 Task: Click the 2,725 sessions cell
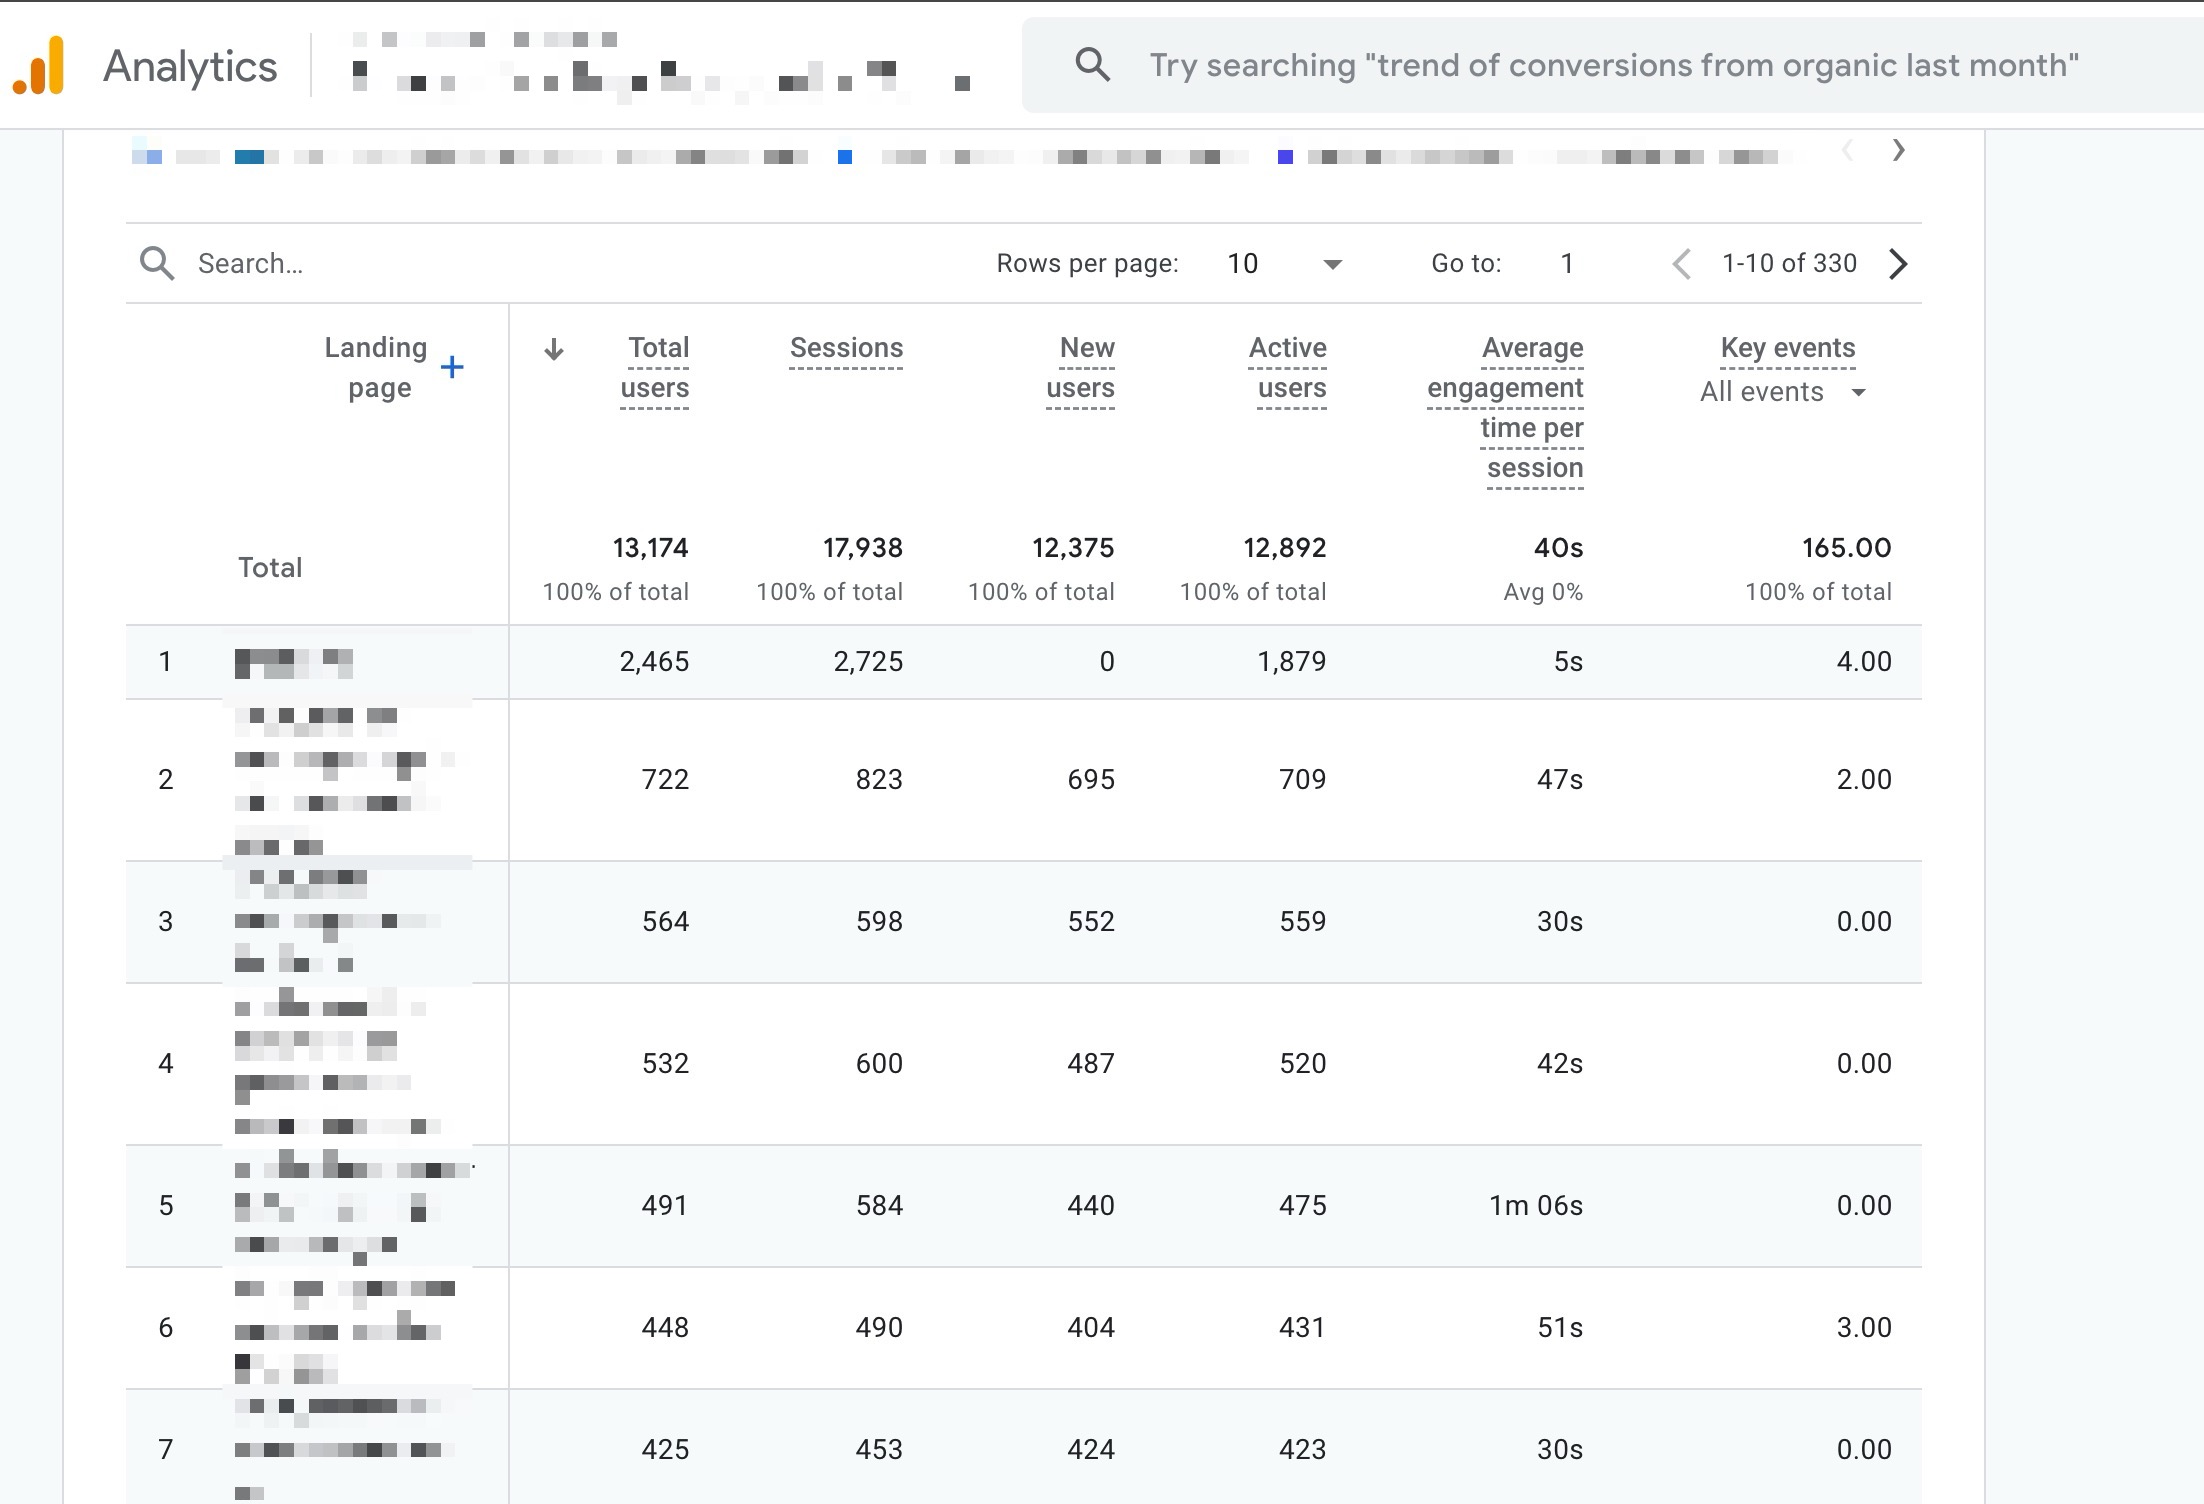point(868,662)
